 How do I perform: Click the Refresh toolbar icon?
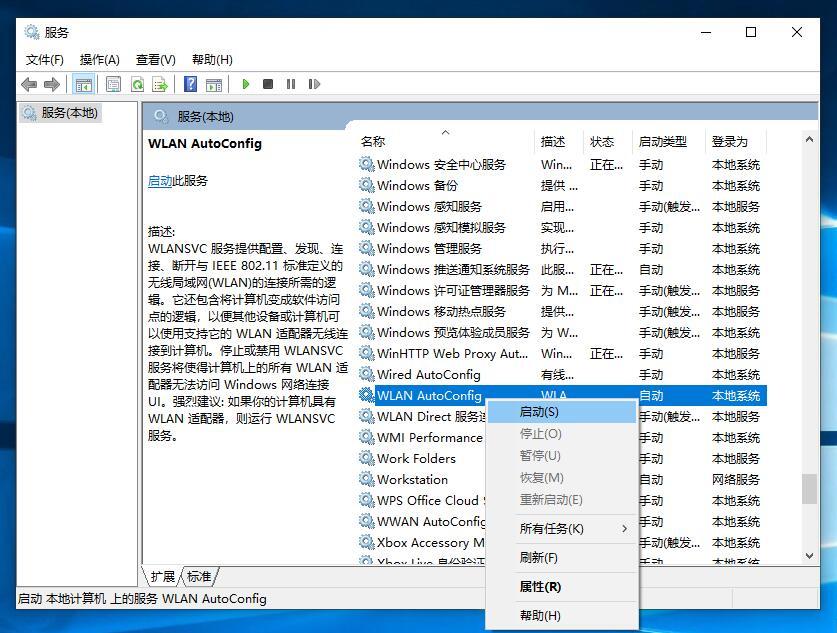pyautogui.click(x=137, y=85)
